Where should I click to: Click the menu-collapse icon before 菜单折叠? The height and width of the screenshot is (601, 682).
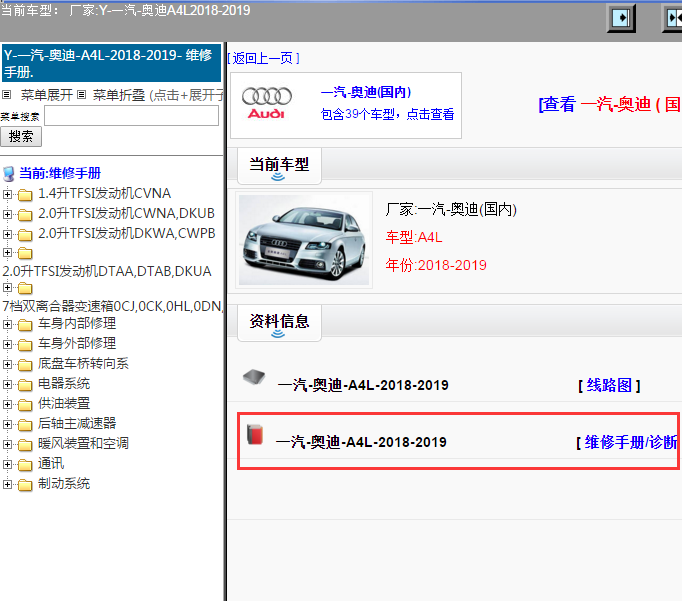click(82, 94)
